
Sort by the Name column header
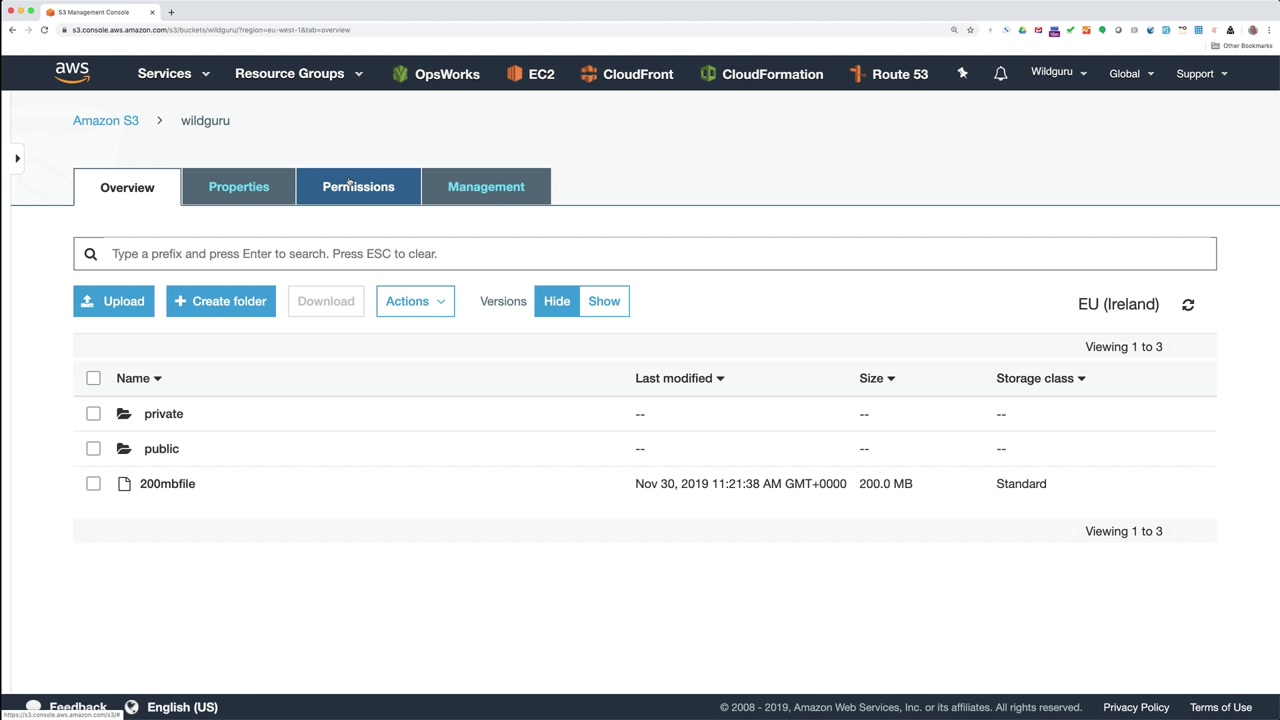click(139, 378)
